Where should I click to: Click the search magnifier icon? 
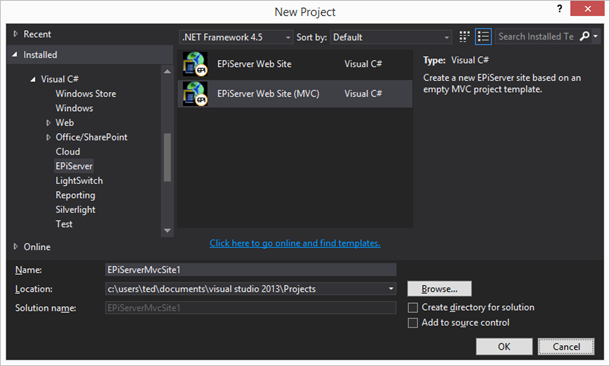click(x=585, y=36)
